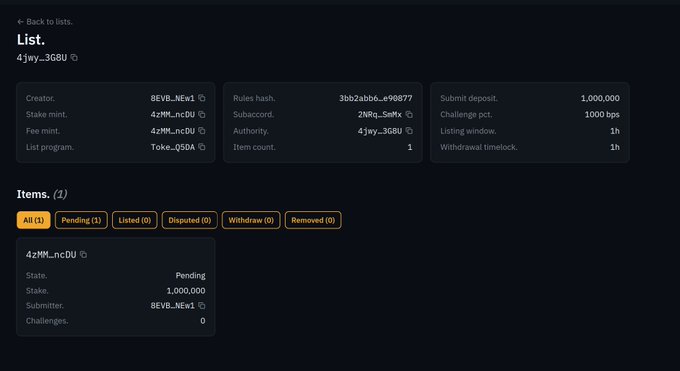Copy the list address 4jwy…3G8U under the title
This screenshot has height=371, width=680.
[74, 57]
